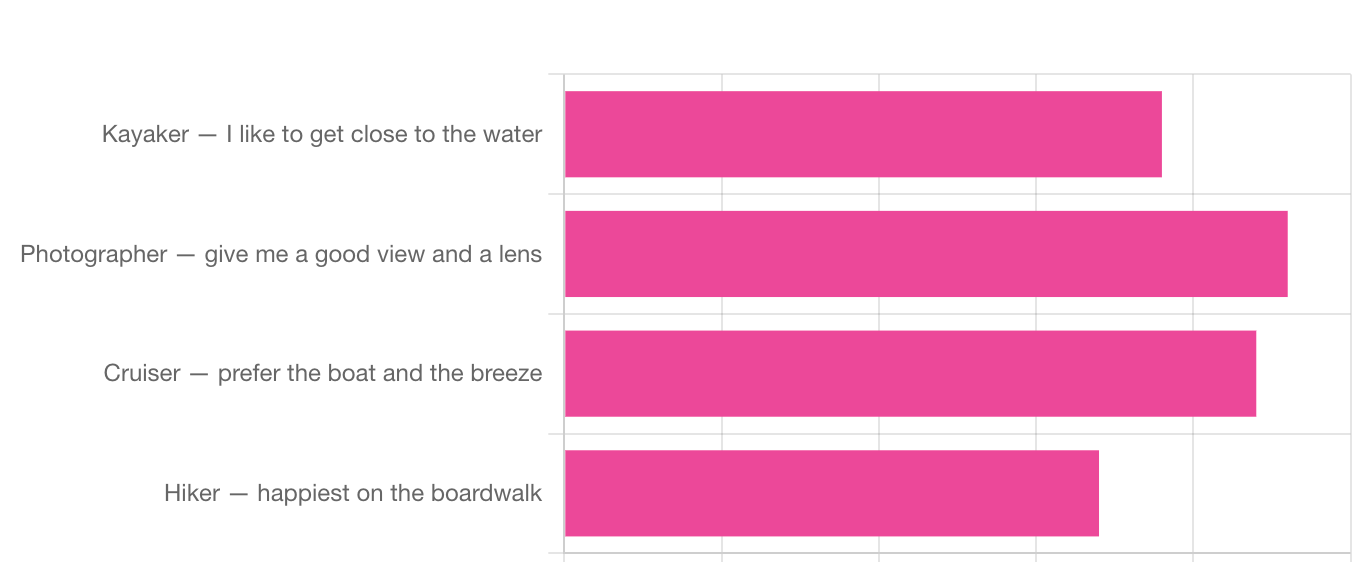Click empty plot area beside the Kayaker bar's end
Image resolution: width=1352 pixels, height=562 pixels.
click(x=1256, y=134)
